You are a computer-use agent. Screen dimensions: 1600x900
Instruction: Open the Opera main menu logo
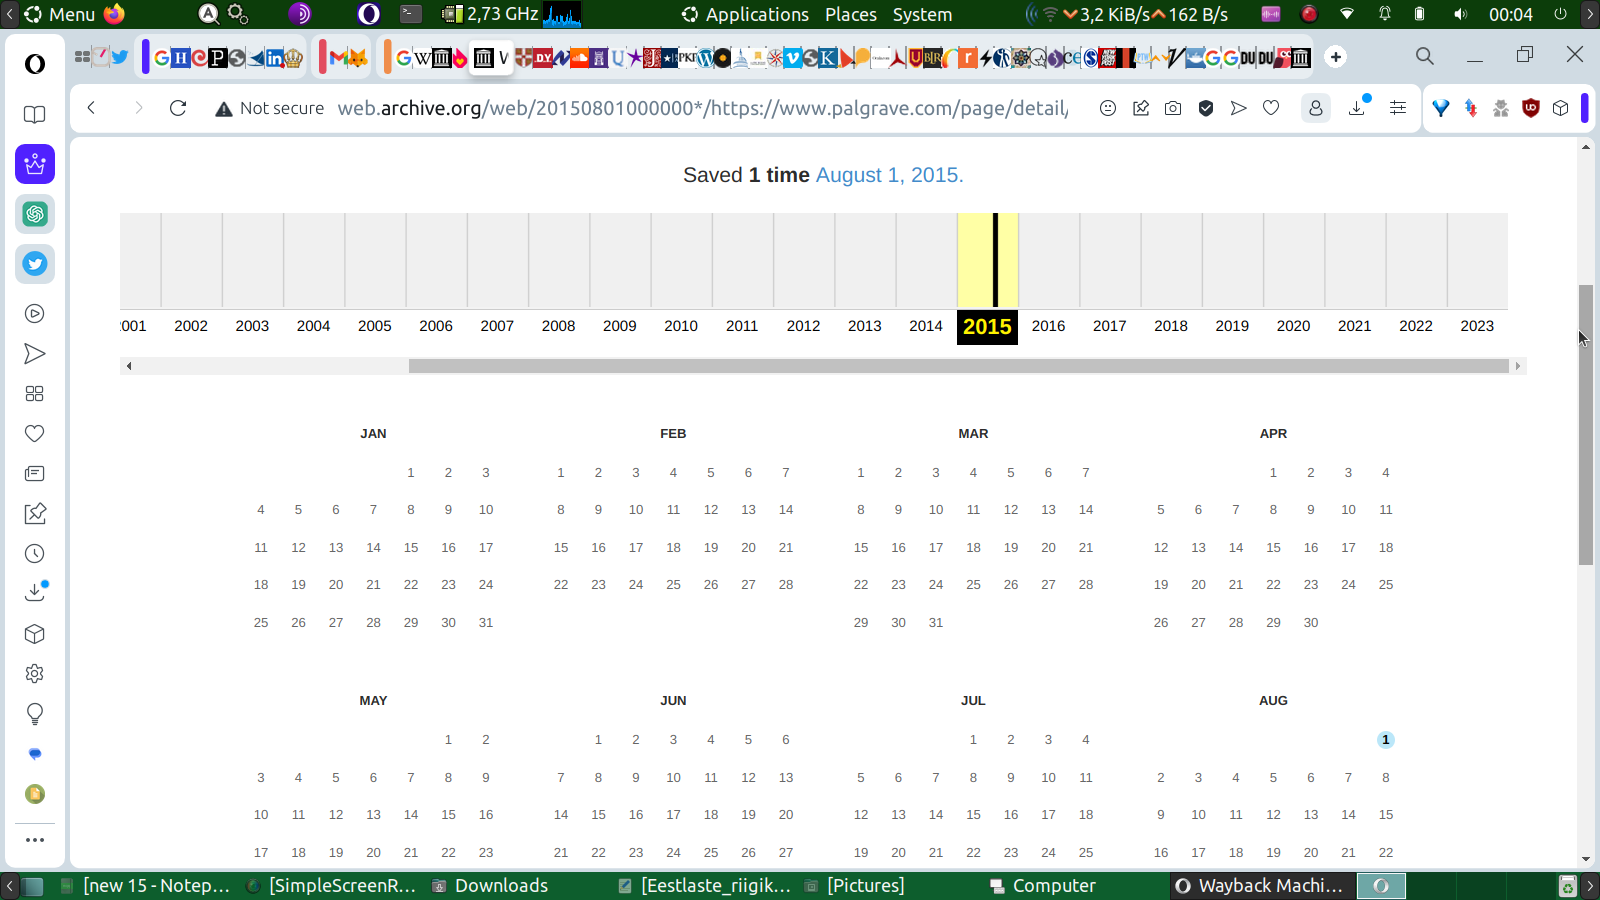click(x=35, y=64)
